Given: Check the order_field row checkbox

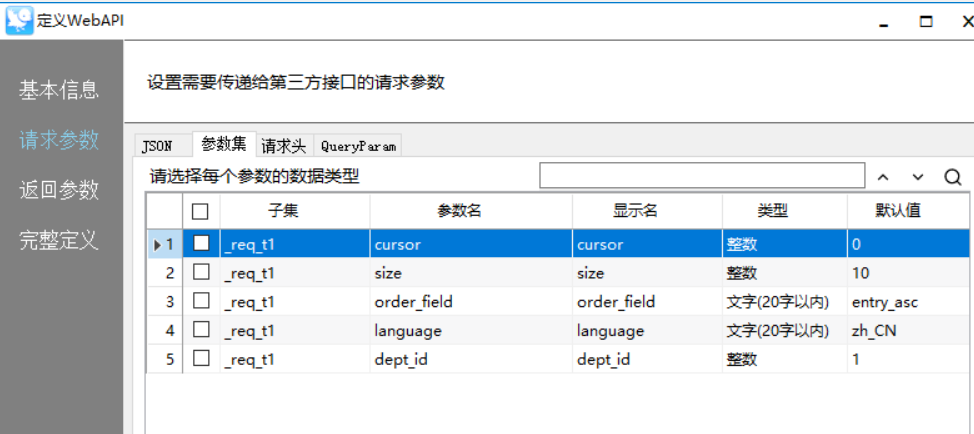Looking at the screenshot, I should (202, 301).
